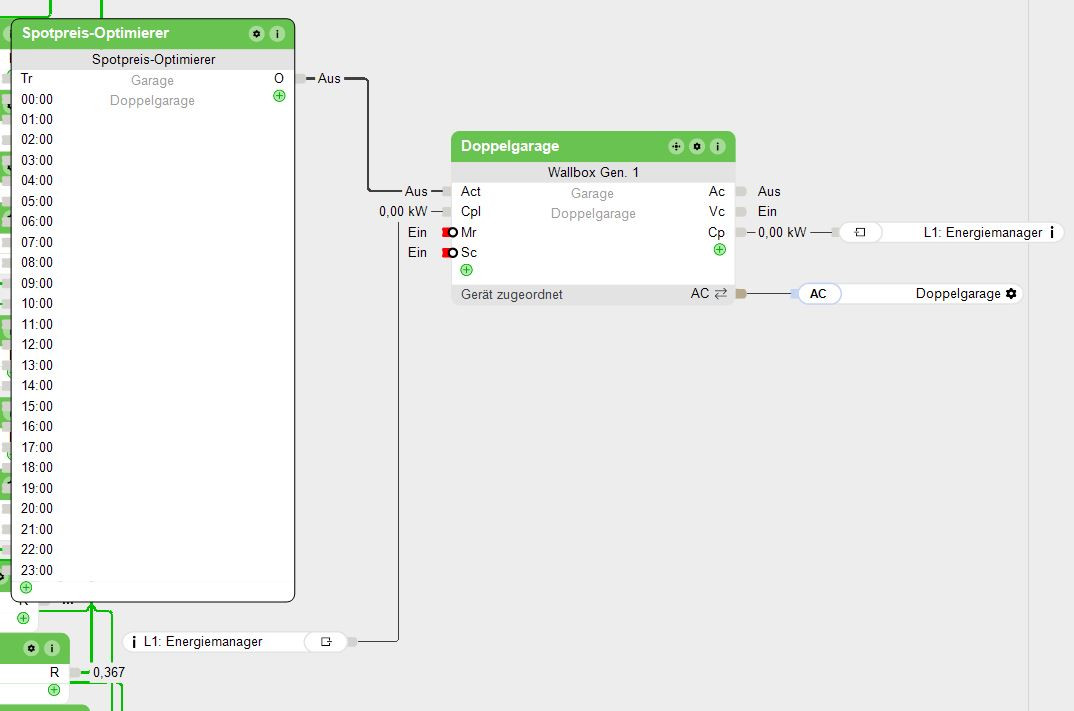Toggle the Mr input inverter
Screen dimensions: 1074x711
[450, 233]
